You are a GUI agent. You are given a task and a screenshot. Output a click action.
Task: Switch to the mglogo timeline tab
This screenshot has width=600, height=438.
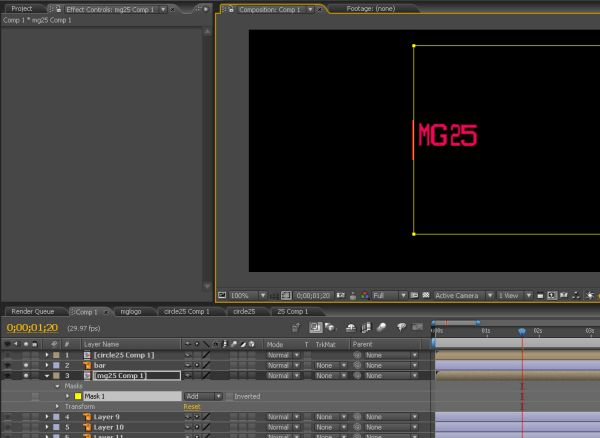pos(131,311)
